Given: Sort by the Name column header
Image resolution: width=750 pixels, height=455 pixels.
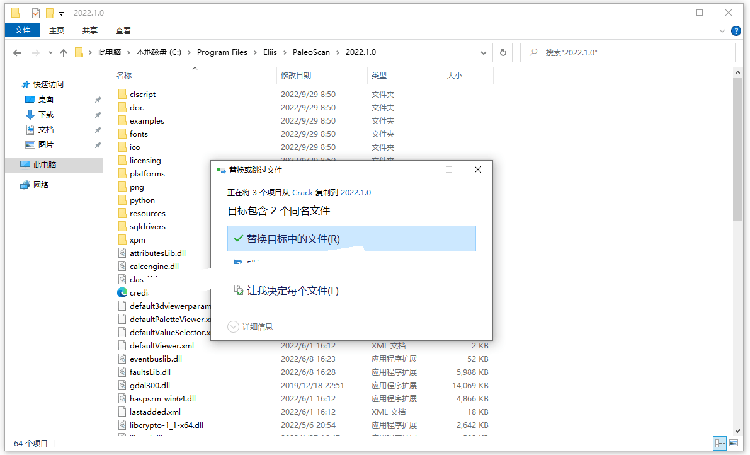Looking at the screenshot, I should 124,76.
